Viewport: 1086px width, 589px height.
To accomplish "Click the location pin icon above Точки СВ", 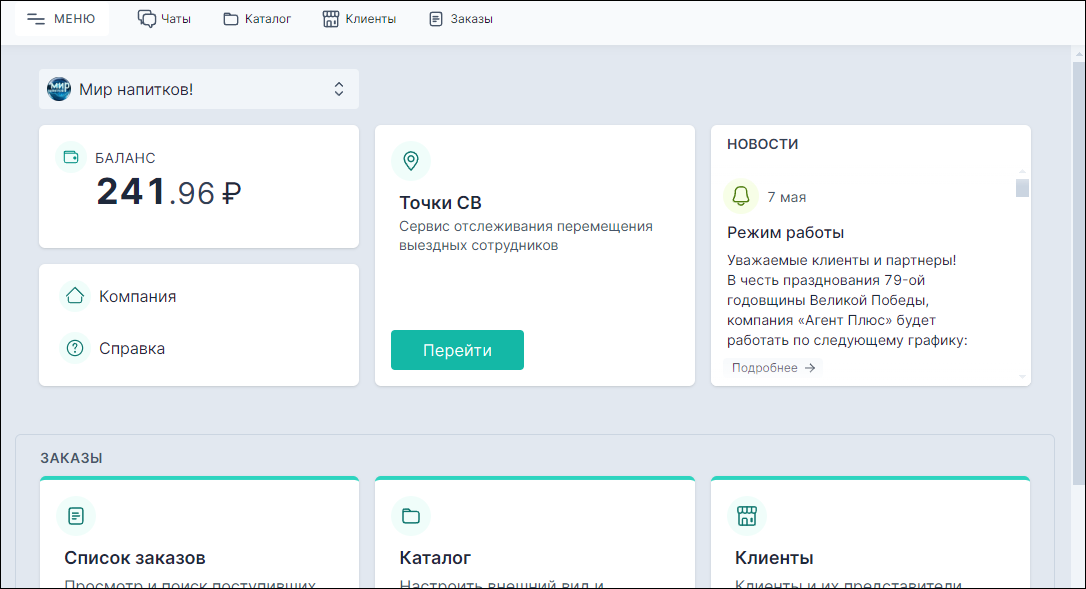I will (411, 160).
